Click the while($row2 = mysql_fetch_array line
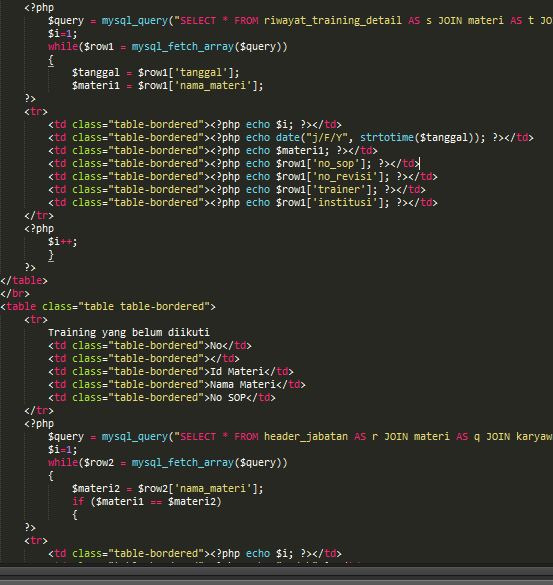 (168, 463)
